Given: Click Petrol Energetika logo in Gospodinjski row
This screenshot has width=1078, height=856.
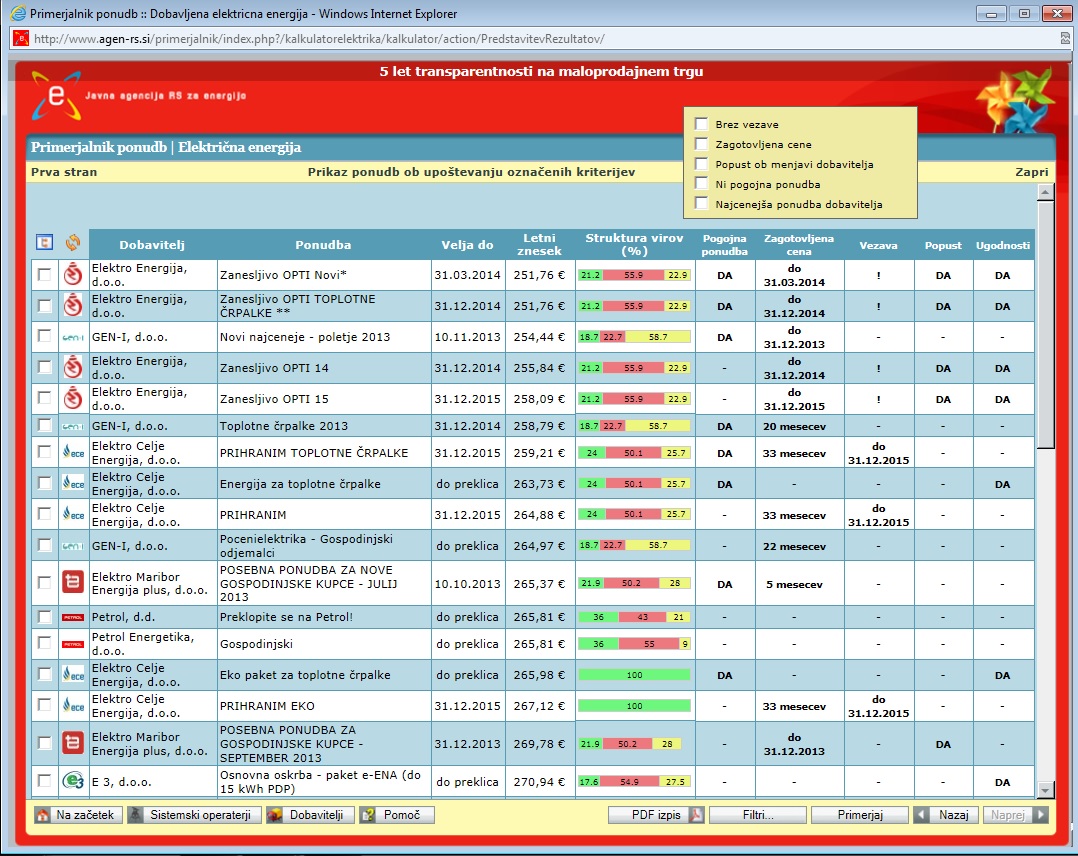Looking at the screenshot, I should coord(74,644).
